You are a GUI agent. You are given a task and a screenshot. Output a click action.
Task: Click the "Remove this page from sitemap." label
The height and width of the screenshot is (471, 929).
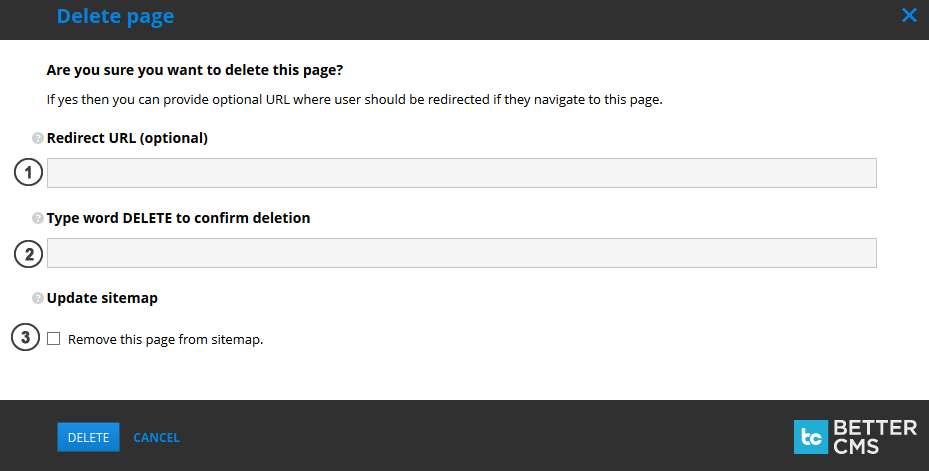[165, 340]
